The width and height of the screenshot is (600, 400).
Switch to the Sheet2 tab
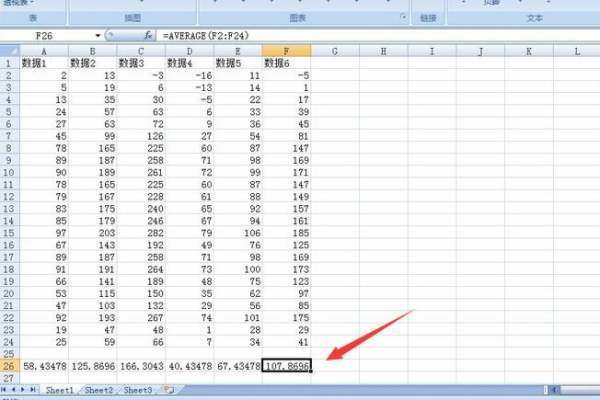99,390
